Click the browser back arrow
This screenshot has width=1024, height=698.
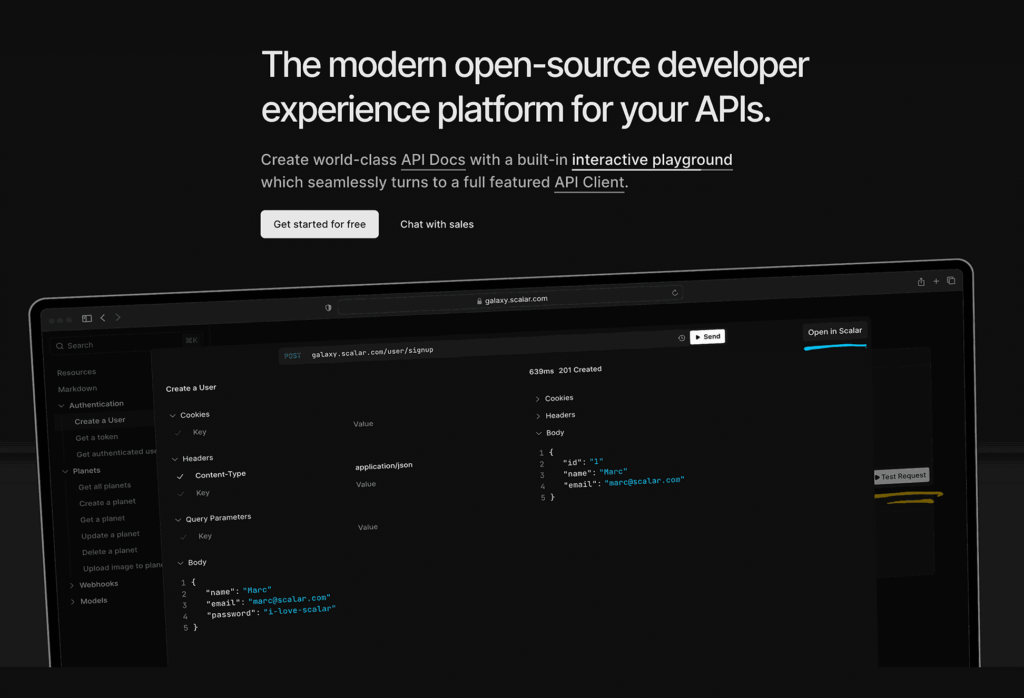[x=103, y=317]
